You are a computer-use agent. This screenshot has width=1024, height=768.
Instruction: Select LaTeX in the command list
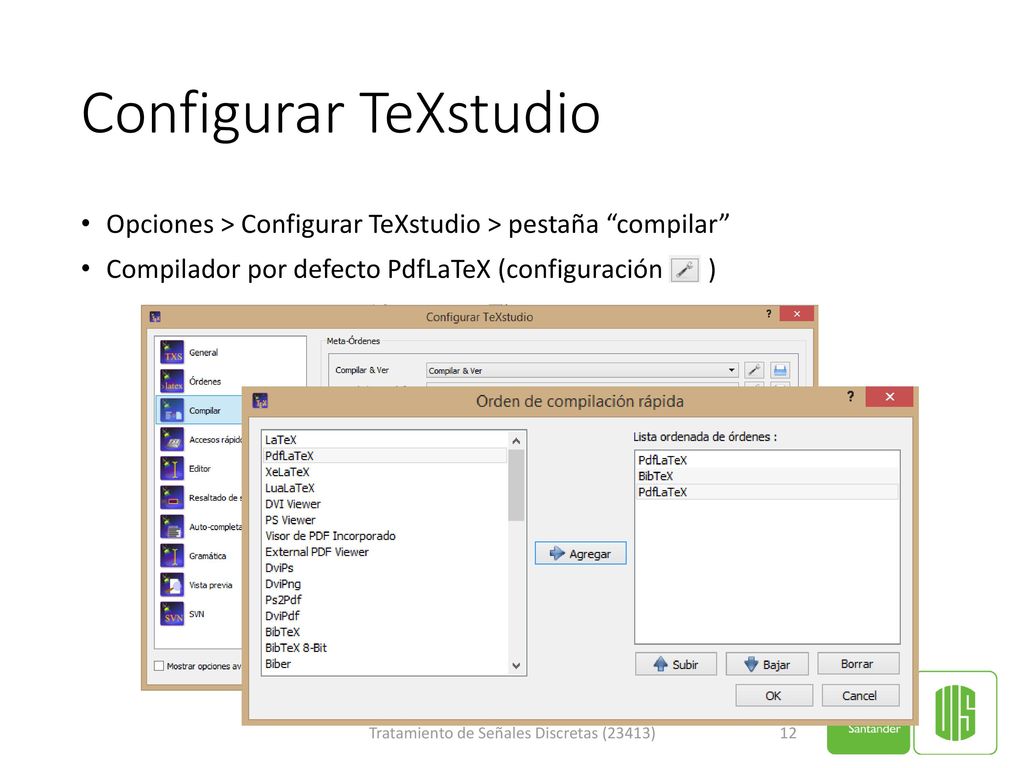pos(385,440)
